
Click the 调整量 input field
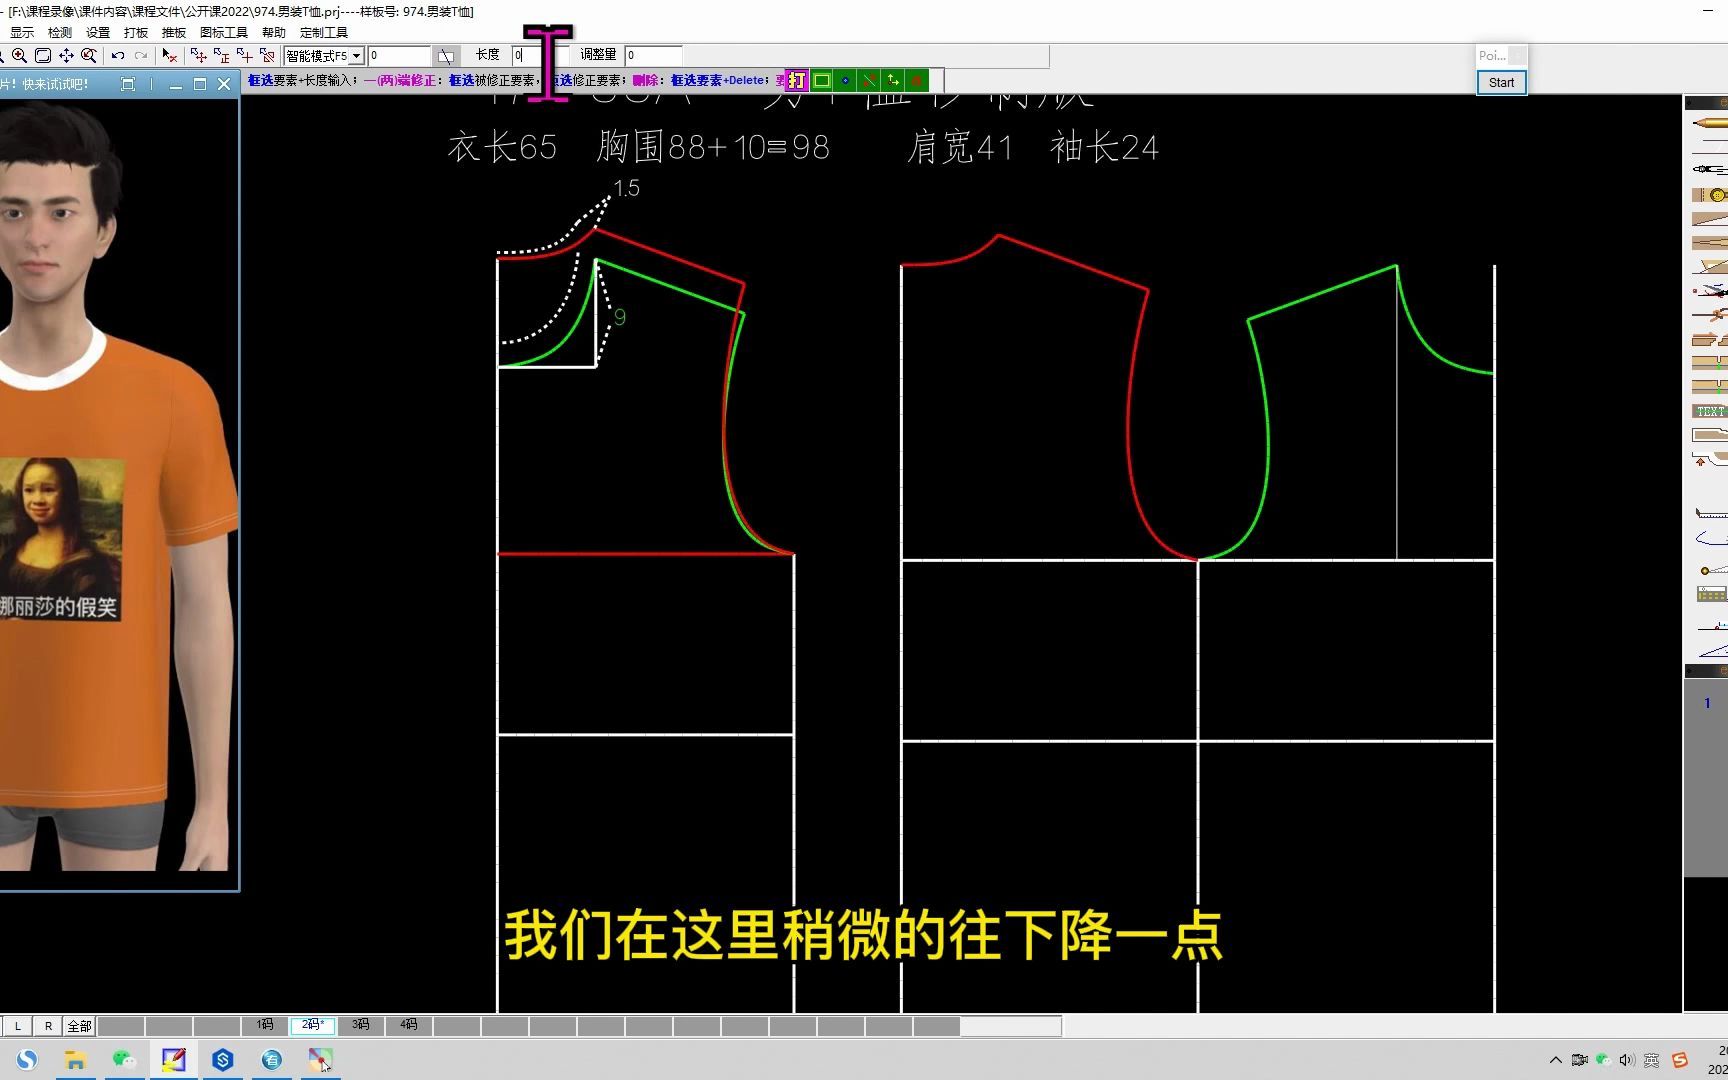(654, 56)
